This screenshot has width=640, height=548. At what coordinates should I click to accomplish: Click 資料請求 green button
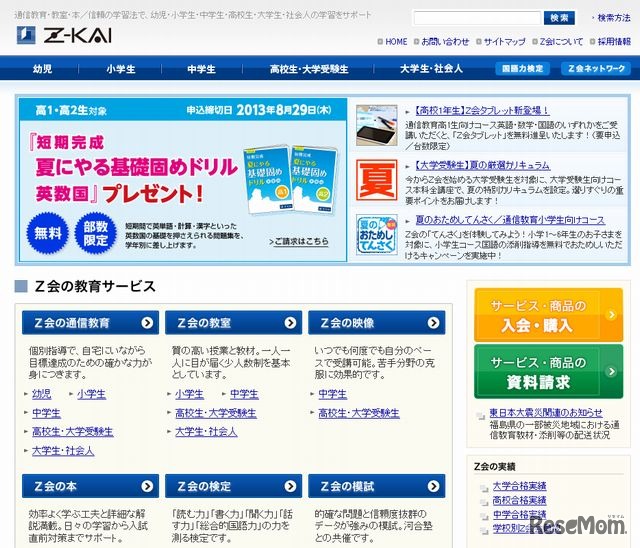pyautogui.click(x=549, y=372)
